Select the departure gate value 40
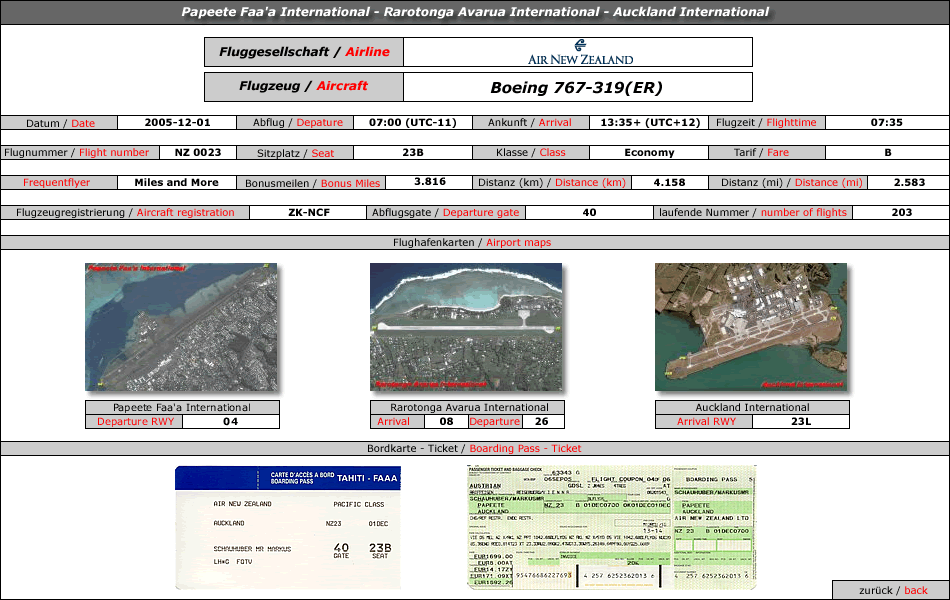Viewport: 950px width, 600px height. tap(589, 213)
